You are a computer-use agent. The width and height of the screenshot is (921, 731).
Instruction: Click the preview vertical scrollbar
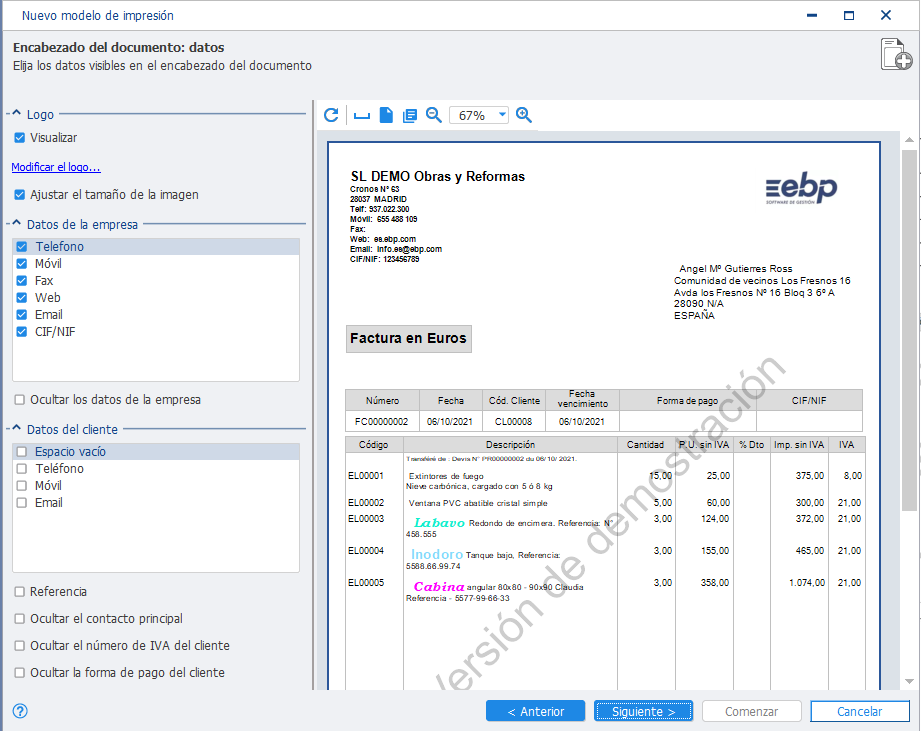click(909, 410)
